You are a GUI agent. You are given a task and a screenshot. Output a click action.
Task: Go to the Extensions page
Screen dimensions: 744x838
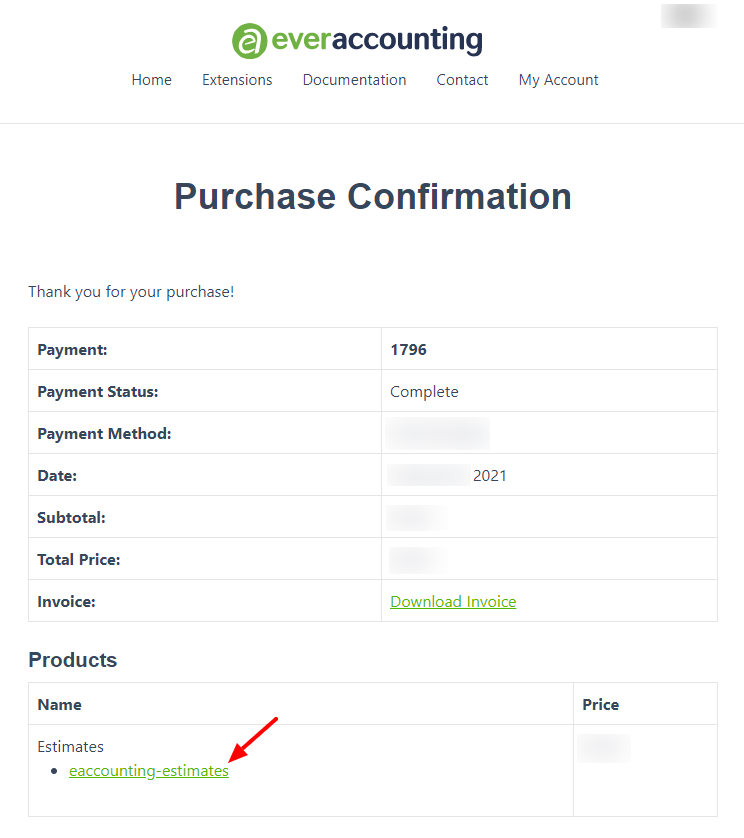coord(237,80)
